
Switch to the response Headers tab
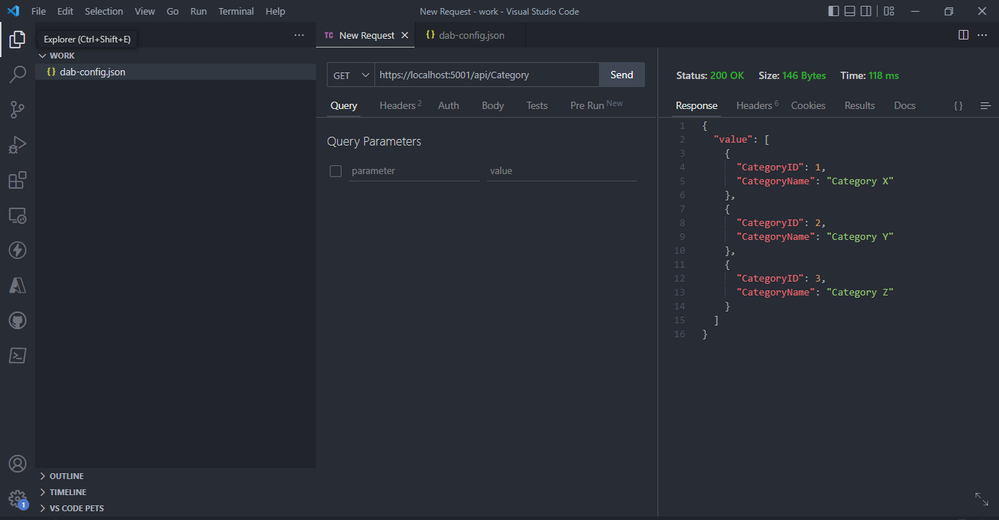757,106
